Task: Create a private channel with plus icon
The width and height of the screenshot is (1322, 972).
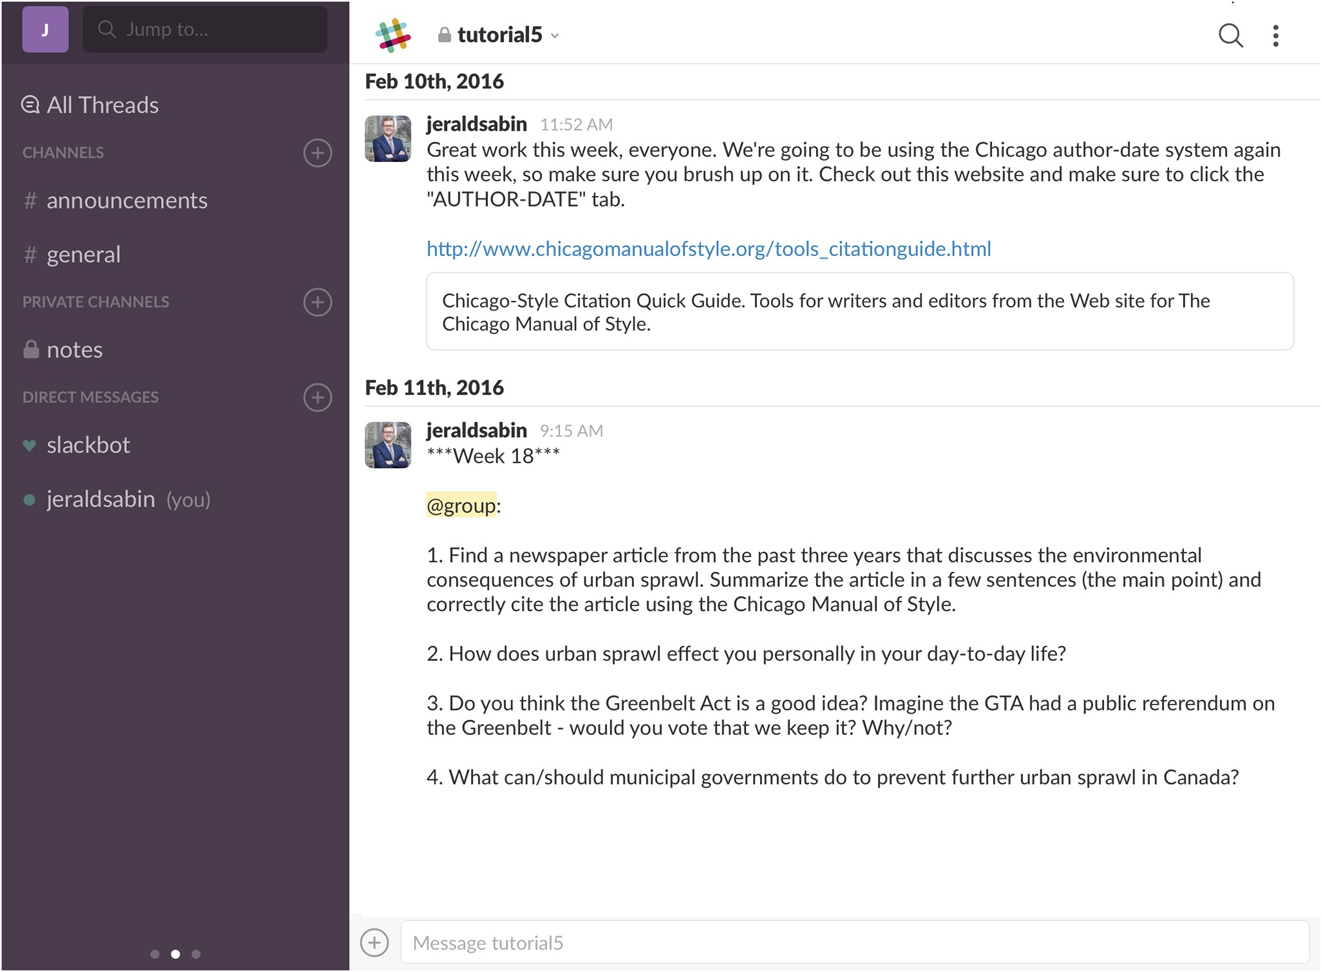Action: 317,302
